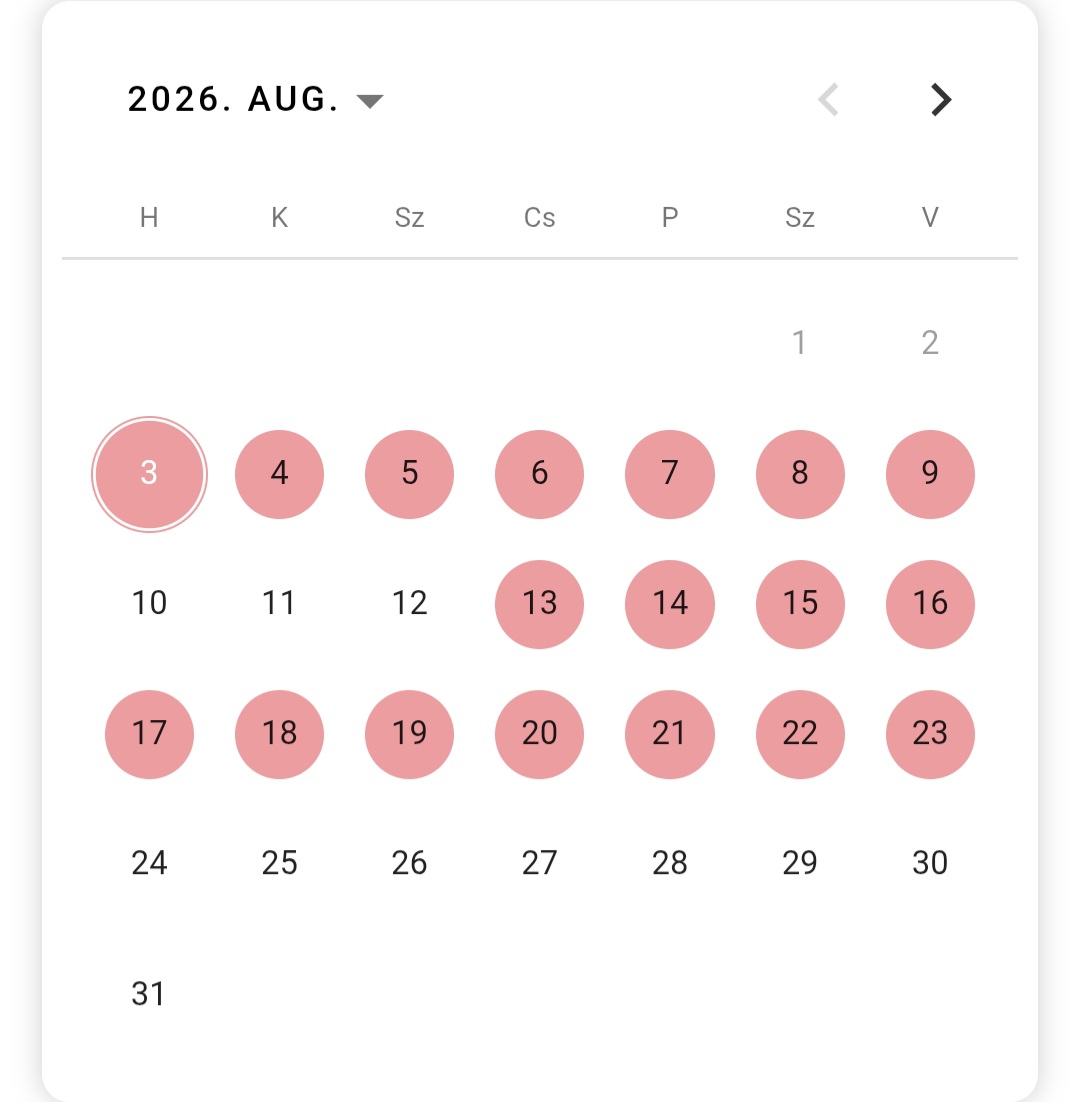Select day 31 in the last row
Image resolution: width=1080 pixels, height=1102 pixels.
149,994
